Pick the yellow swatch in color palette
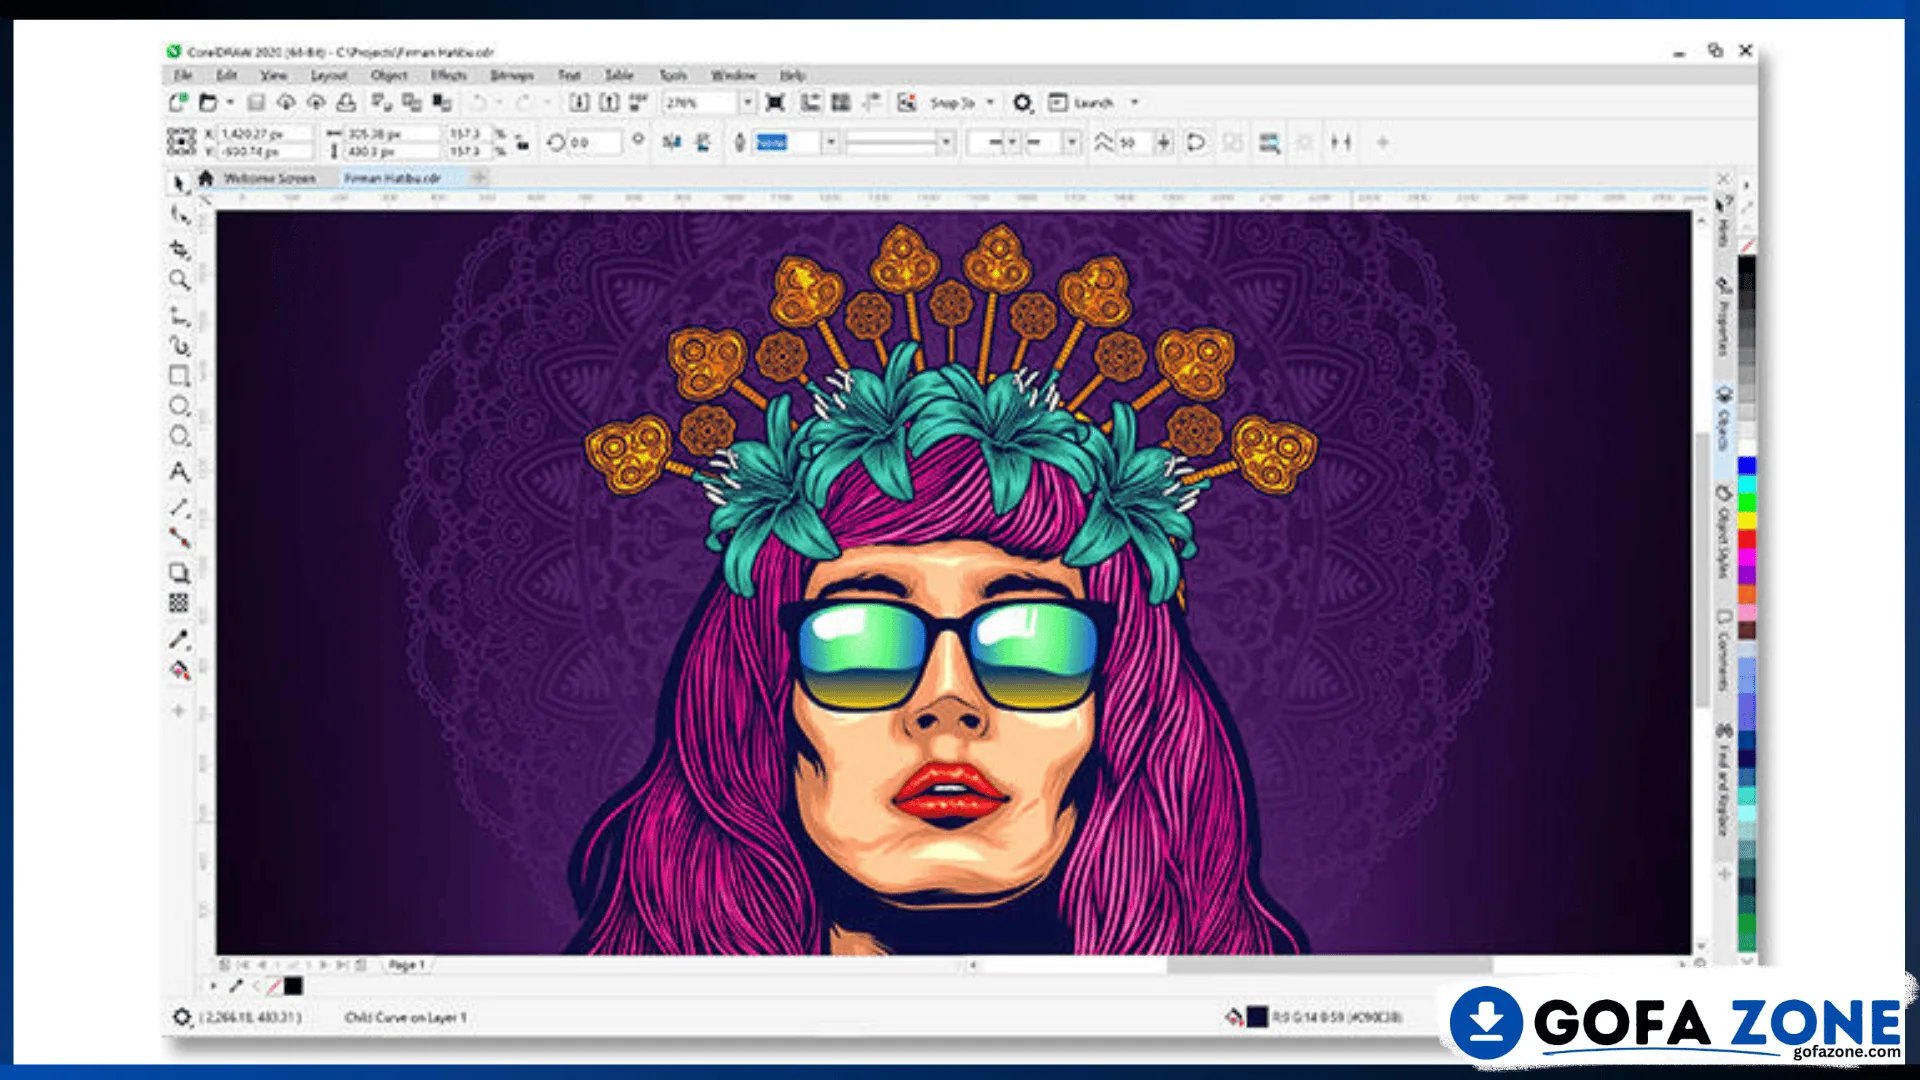The image size is (1920, 1080). point(1746,521)
